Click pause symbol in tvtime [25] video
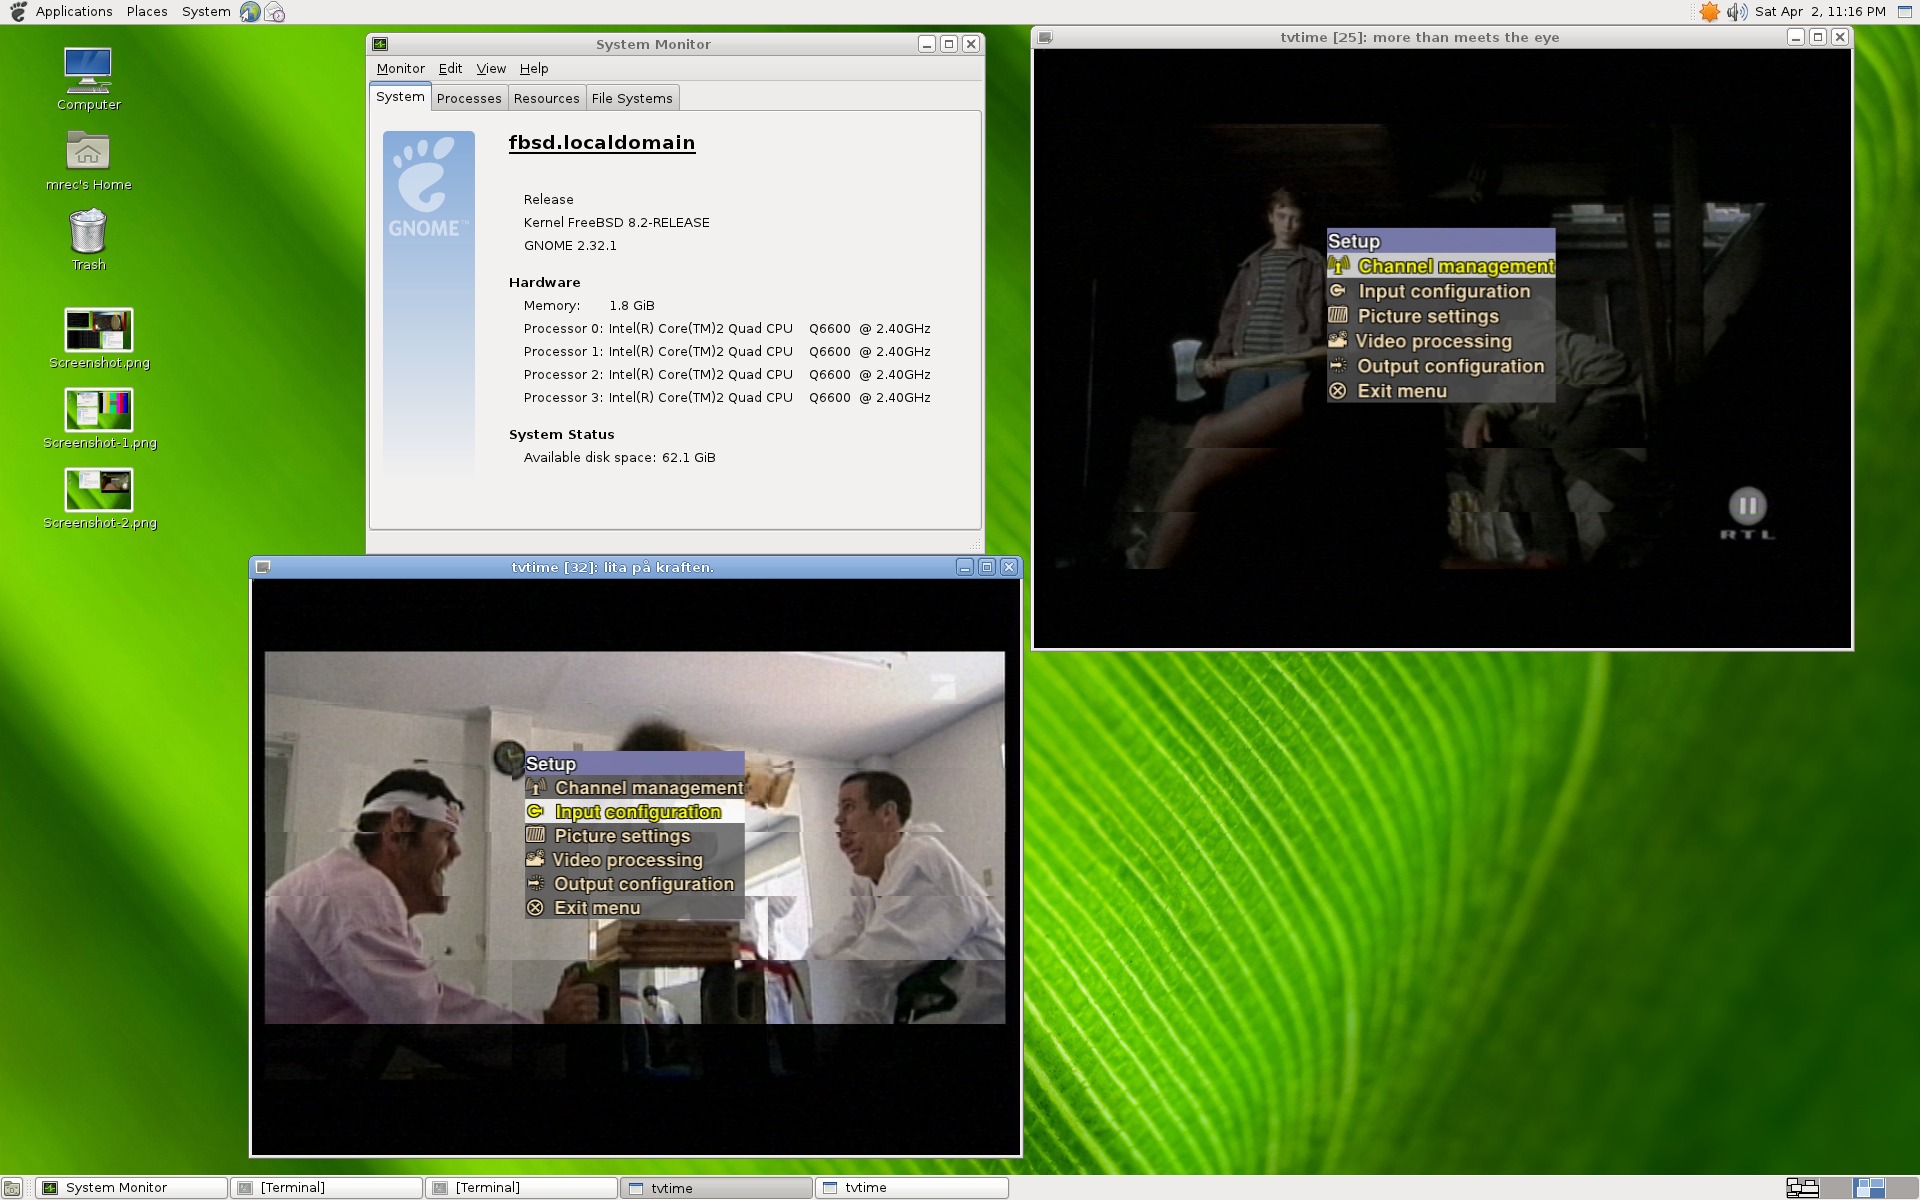 click(1747, 506)
